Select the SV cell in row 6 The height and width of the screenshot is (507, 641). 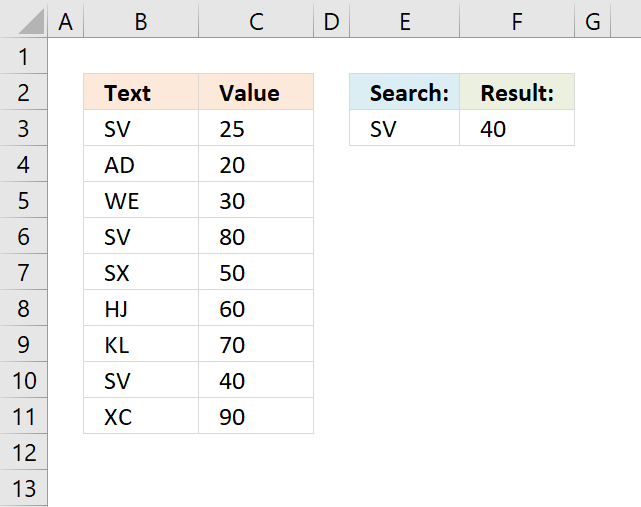pos(141,236)
